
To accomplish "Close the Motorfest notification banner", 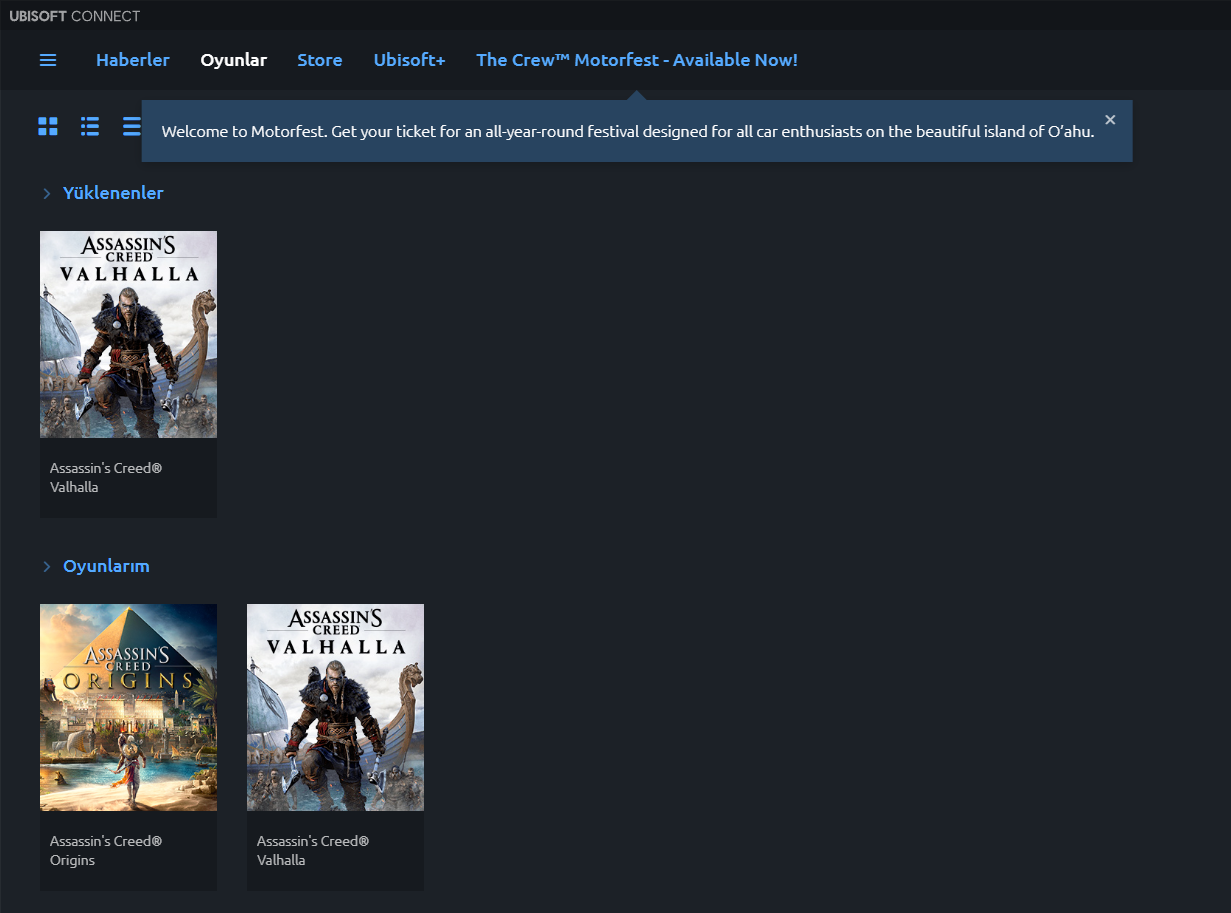I will click(x=1110, y=120).
